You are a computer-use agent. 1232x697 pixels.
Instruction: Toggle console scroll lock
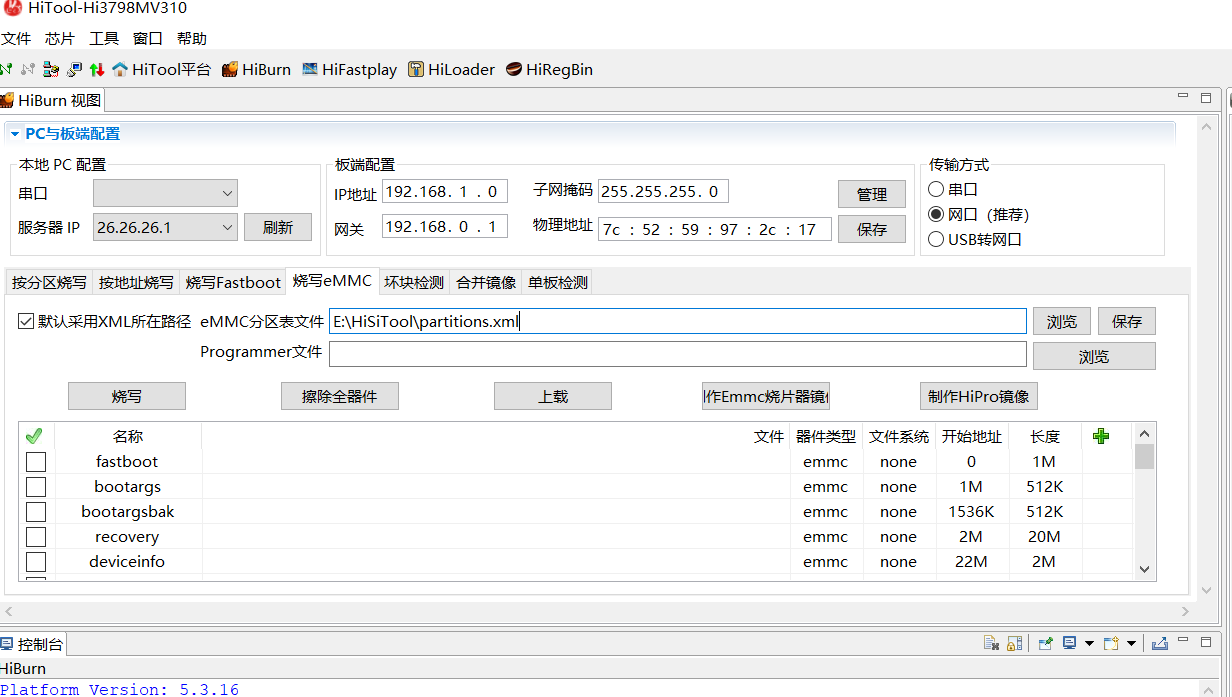tap(1014, 643)
